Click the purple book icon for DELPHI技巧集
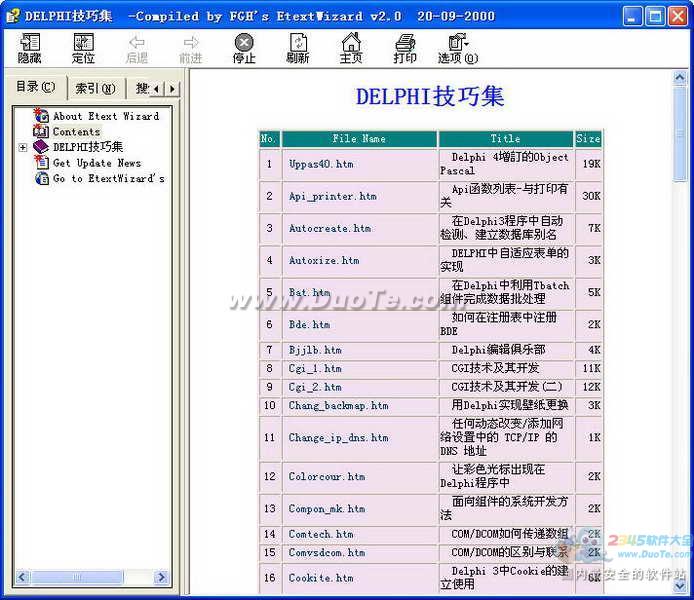694x600 pixels. pyautogui.click(x=41, y=147)
